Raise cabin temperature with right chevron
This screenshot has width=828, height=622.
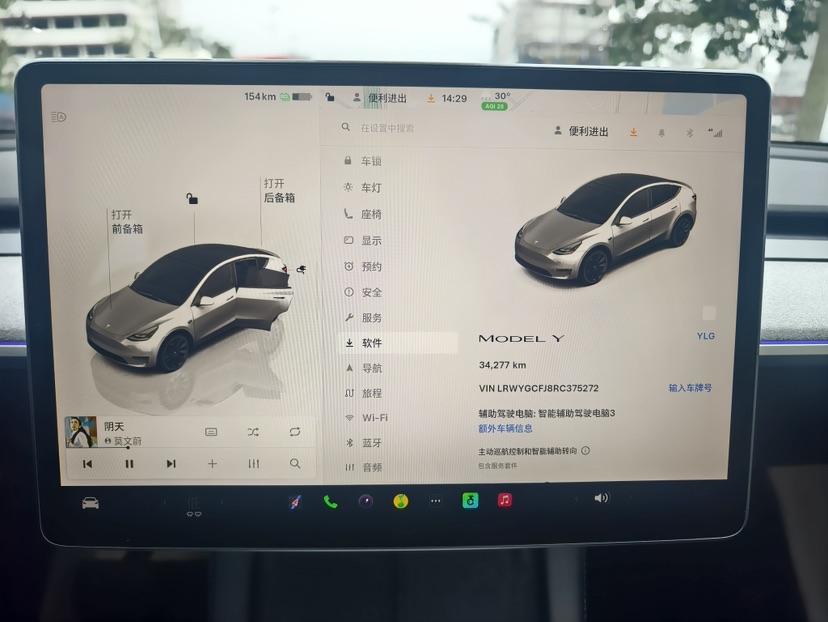pyautogui.click(x=221, y=502)
